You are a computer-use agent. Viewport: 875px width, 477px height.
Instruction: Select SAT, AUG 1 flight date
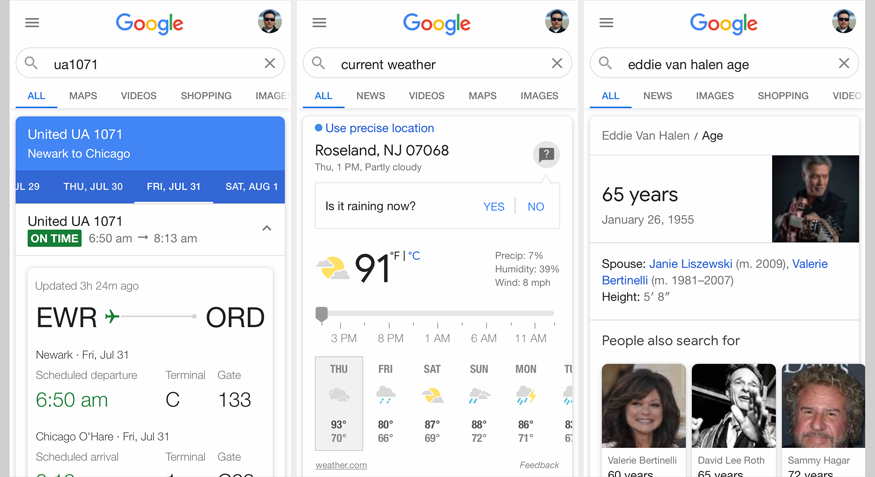tap(252, 187)
